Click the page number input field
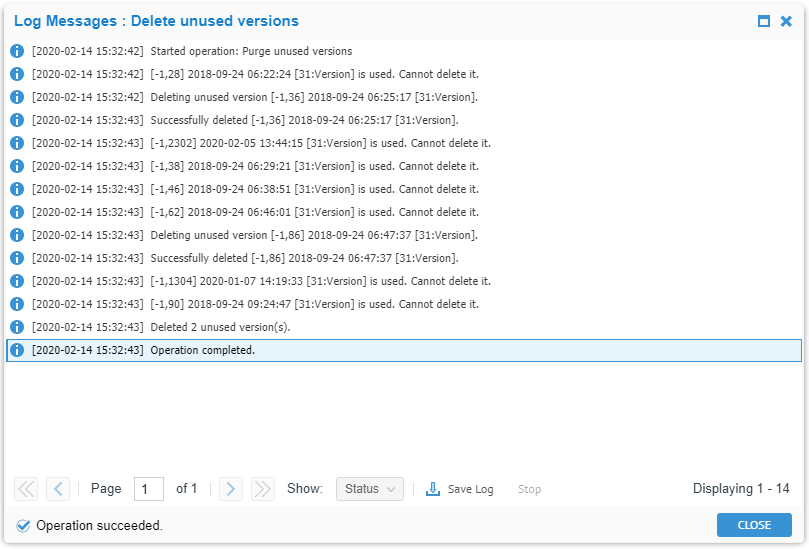Screen dimensions: 809x549 (x=149, y=489)
